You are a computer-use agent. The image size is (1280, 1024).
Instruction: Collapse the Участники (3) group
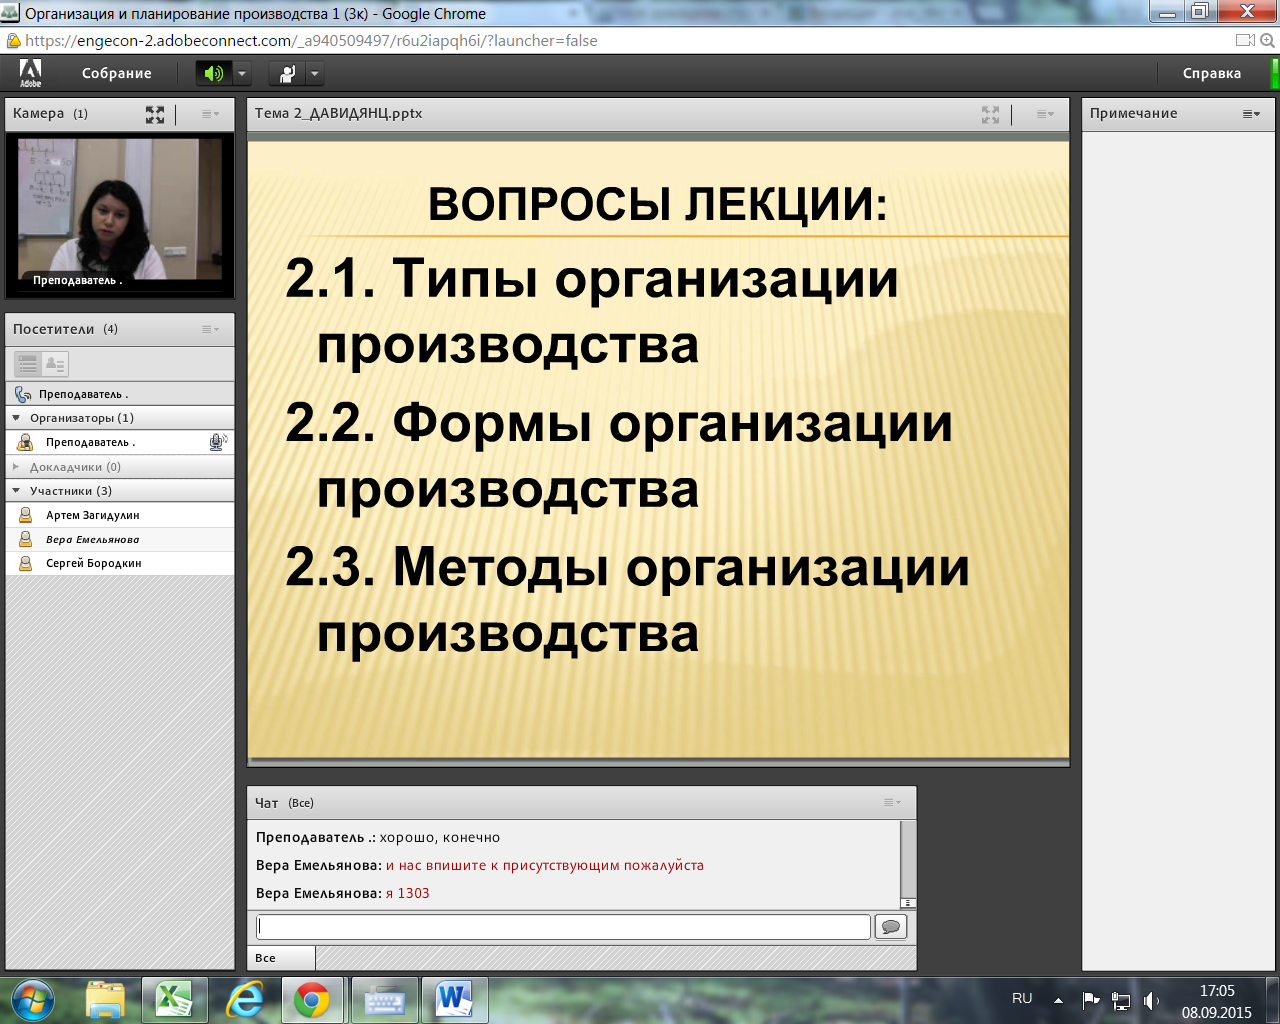point(16,491)
